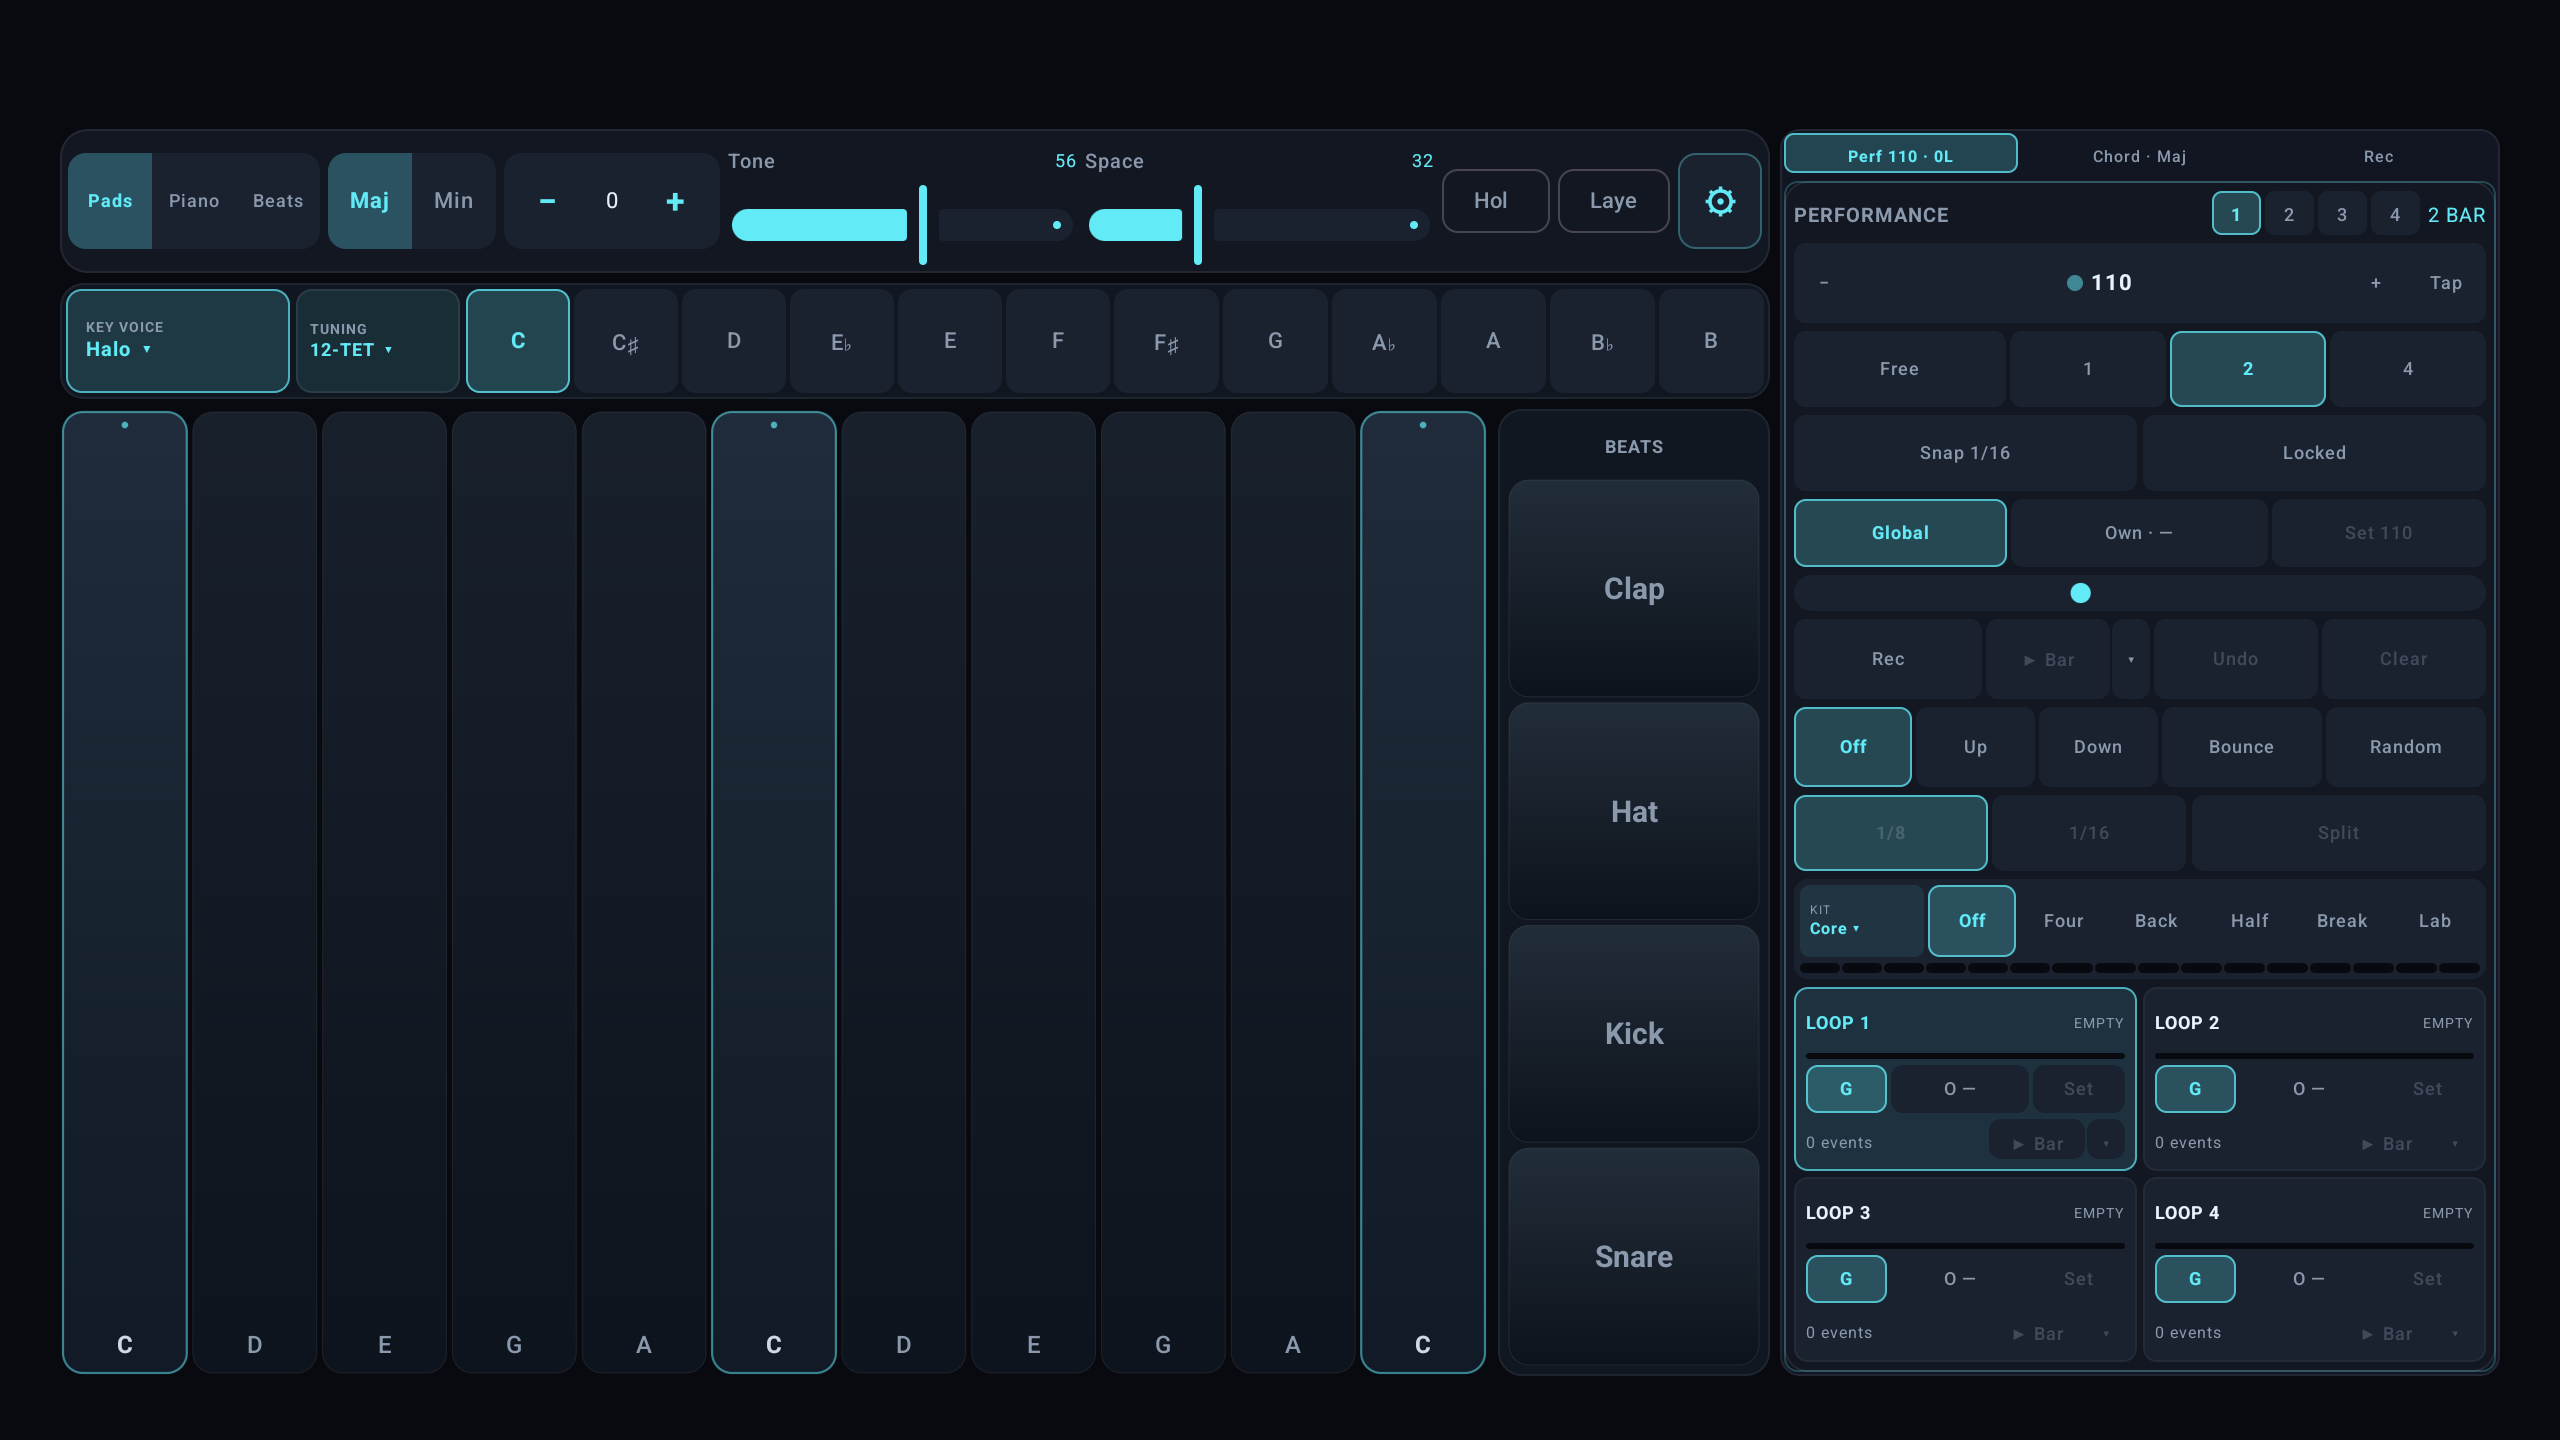Toggle the Locked button
This screenshot has width=2560, height=1440.
[2314, 453]
